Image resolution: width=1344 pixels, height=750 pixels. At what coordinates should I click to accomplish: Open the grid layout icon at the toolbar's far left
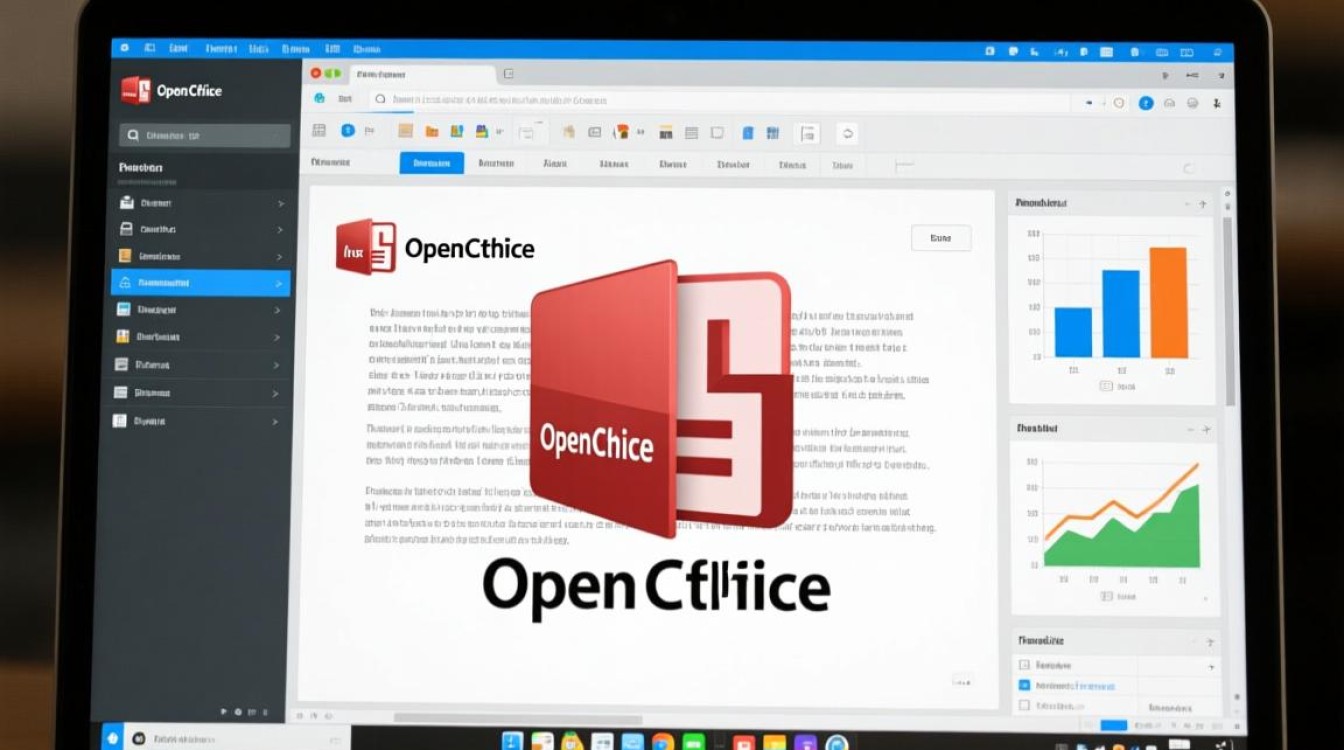point(319,131)
